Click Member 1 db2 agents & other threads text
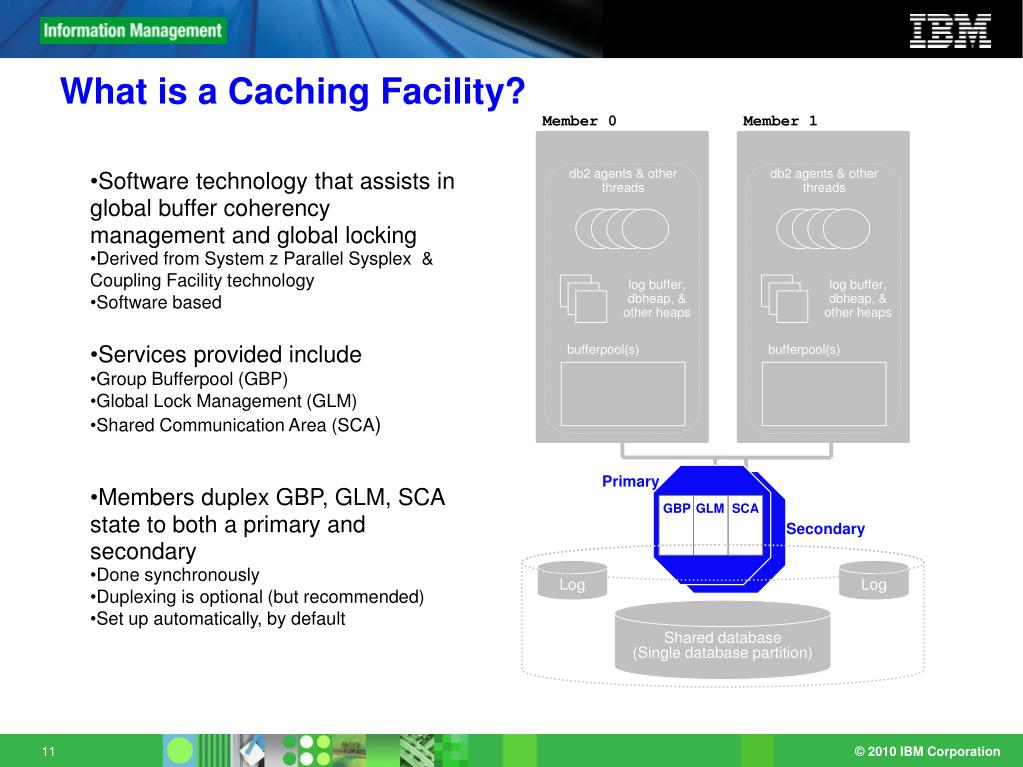Image resolution: width=1023 pixels, height=767 pixels. click(x=823, y=181)
